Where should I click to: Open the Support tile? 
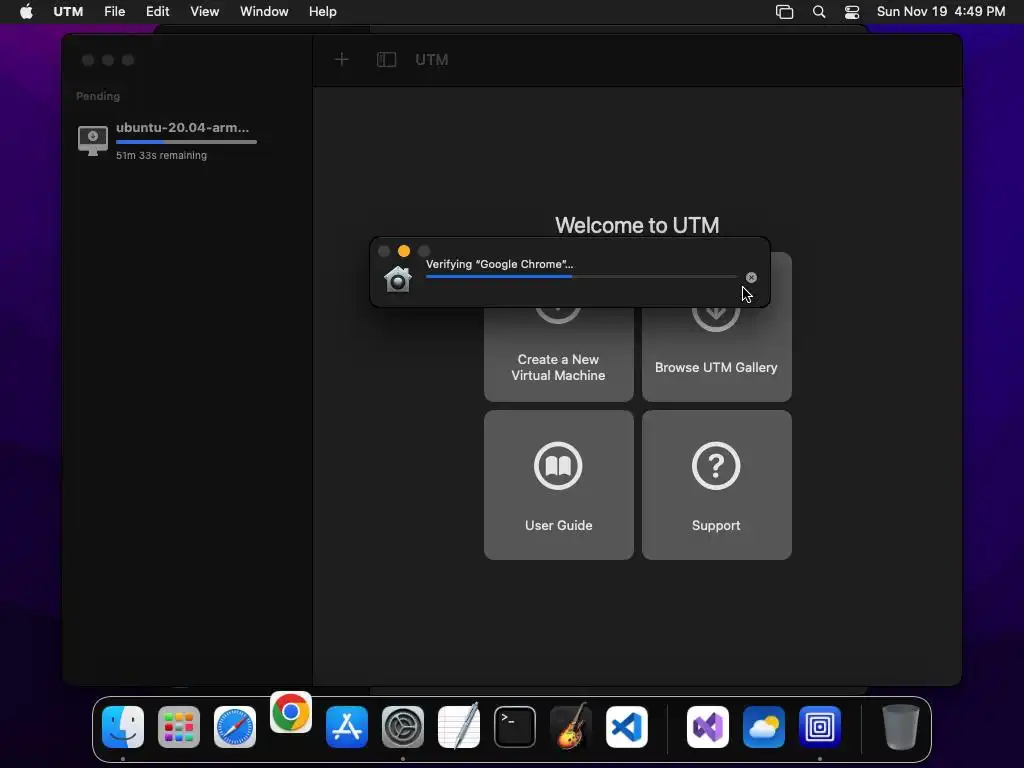pyautogui.click(x=716, y=485)
